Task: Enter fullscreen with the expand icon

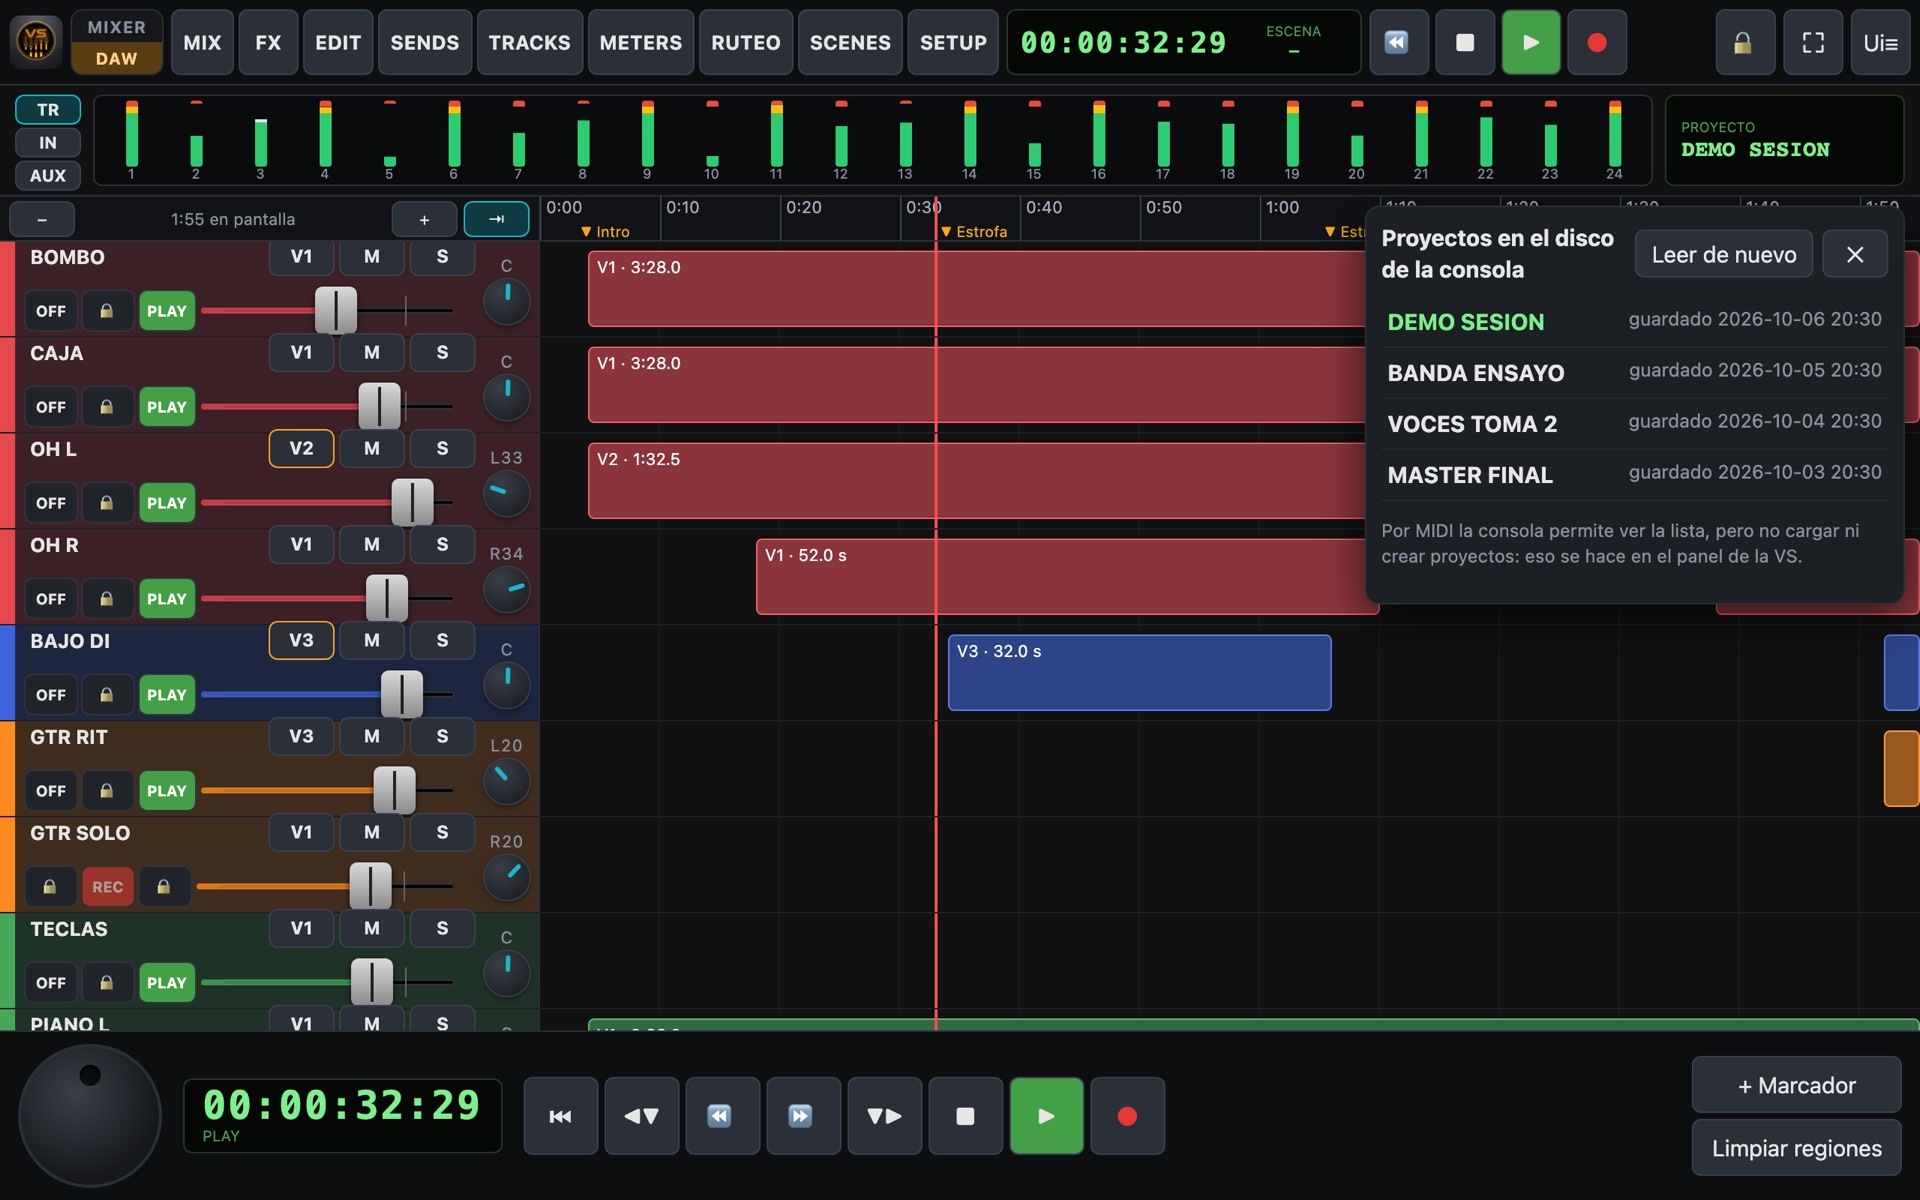Action: click(x=1813, y=43)
